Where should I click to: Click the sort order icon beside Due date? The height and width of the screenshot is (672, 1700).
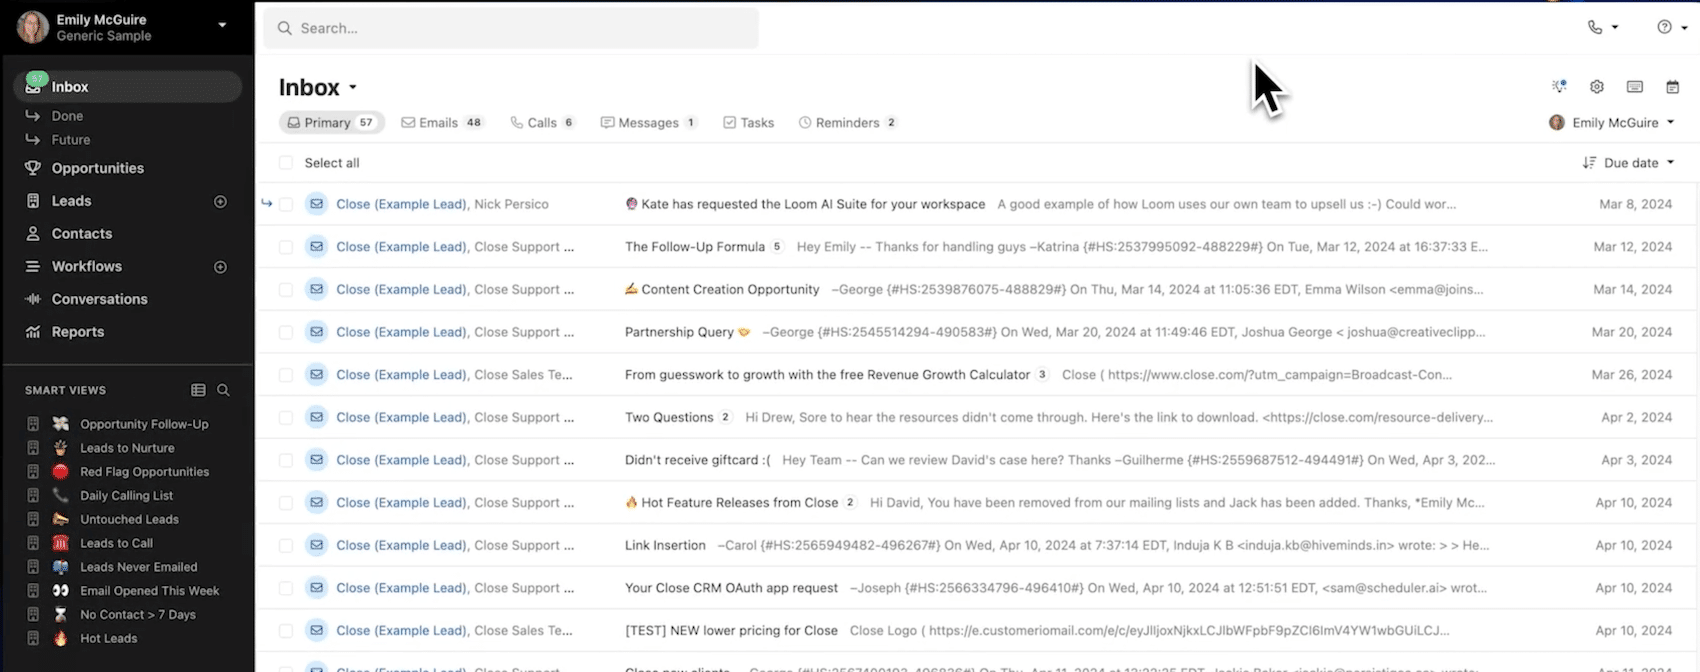coord(1589,163)
